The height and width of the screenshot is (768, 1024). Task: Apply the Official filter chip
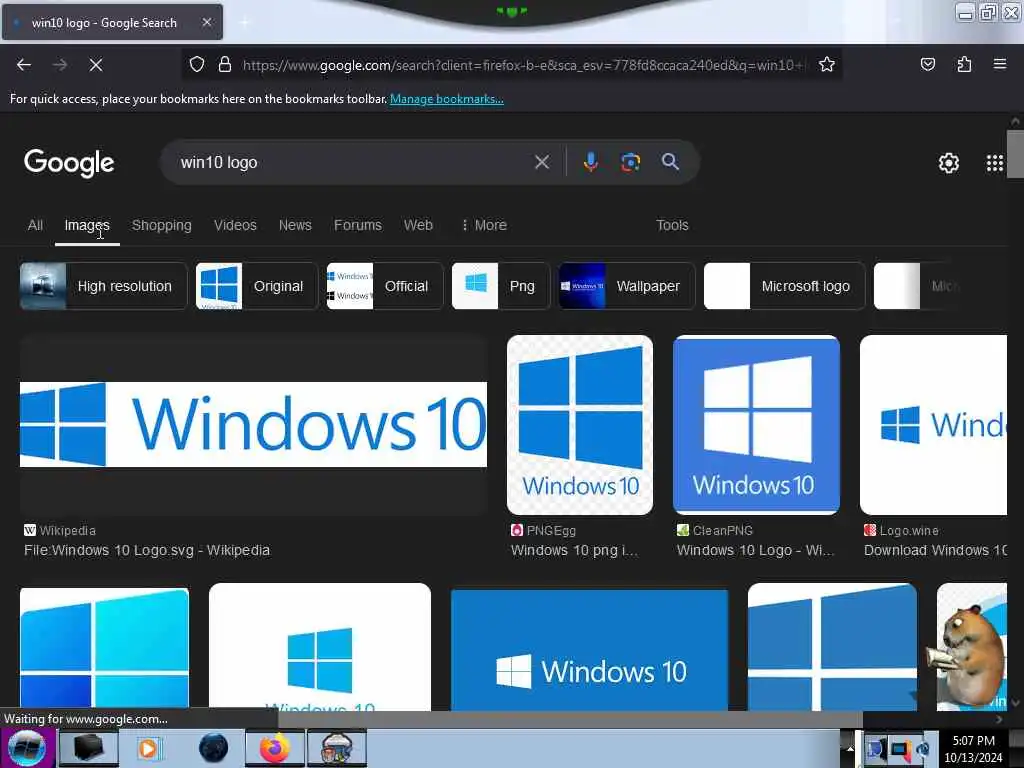pyautogui.click(x=385, y=286)
